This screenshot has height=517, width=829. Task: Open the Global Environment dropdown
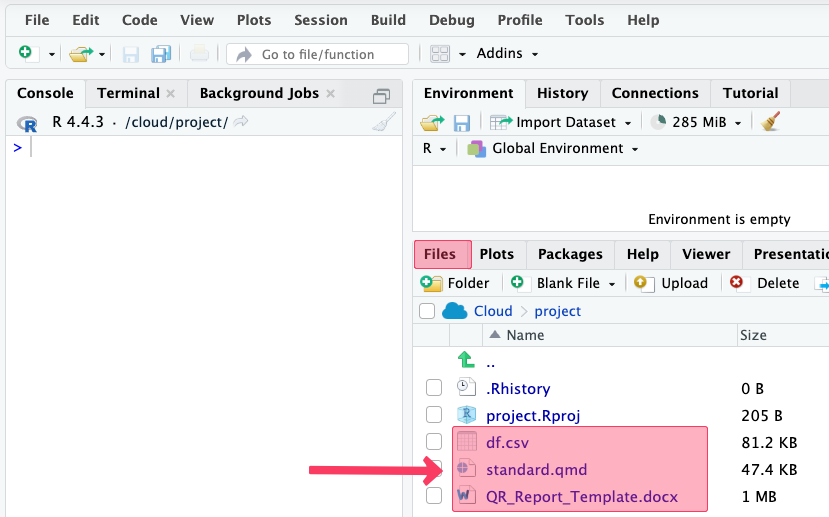tap(556, 148)
